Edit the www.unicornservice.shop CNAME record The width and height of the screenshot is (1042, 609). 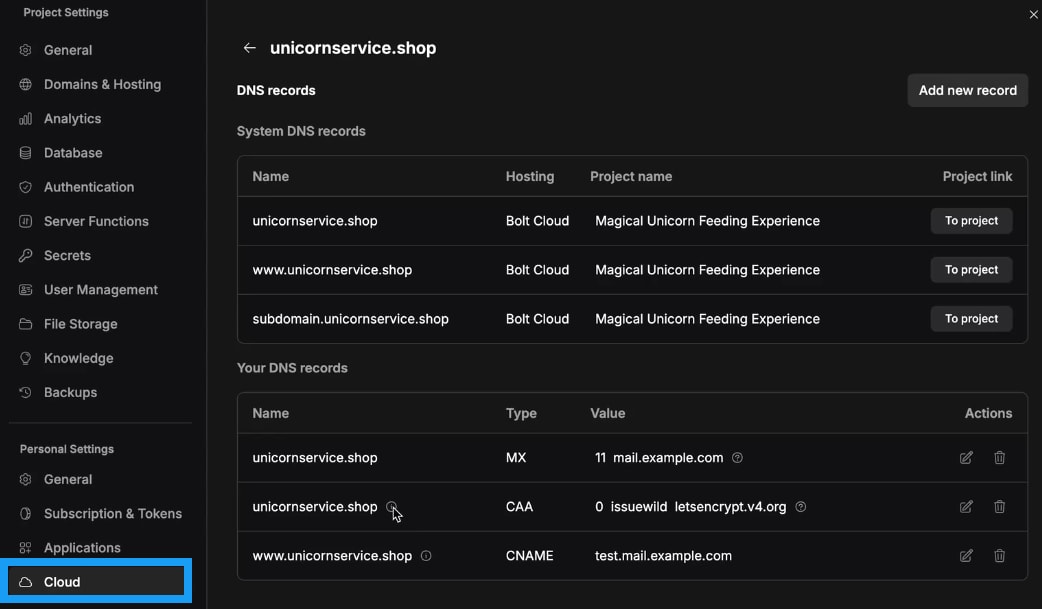pyautogui.click(x=966, y=555)
